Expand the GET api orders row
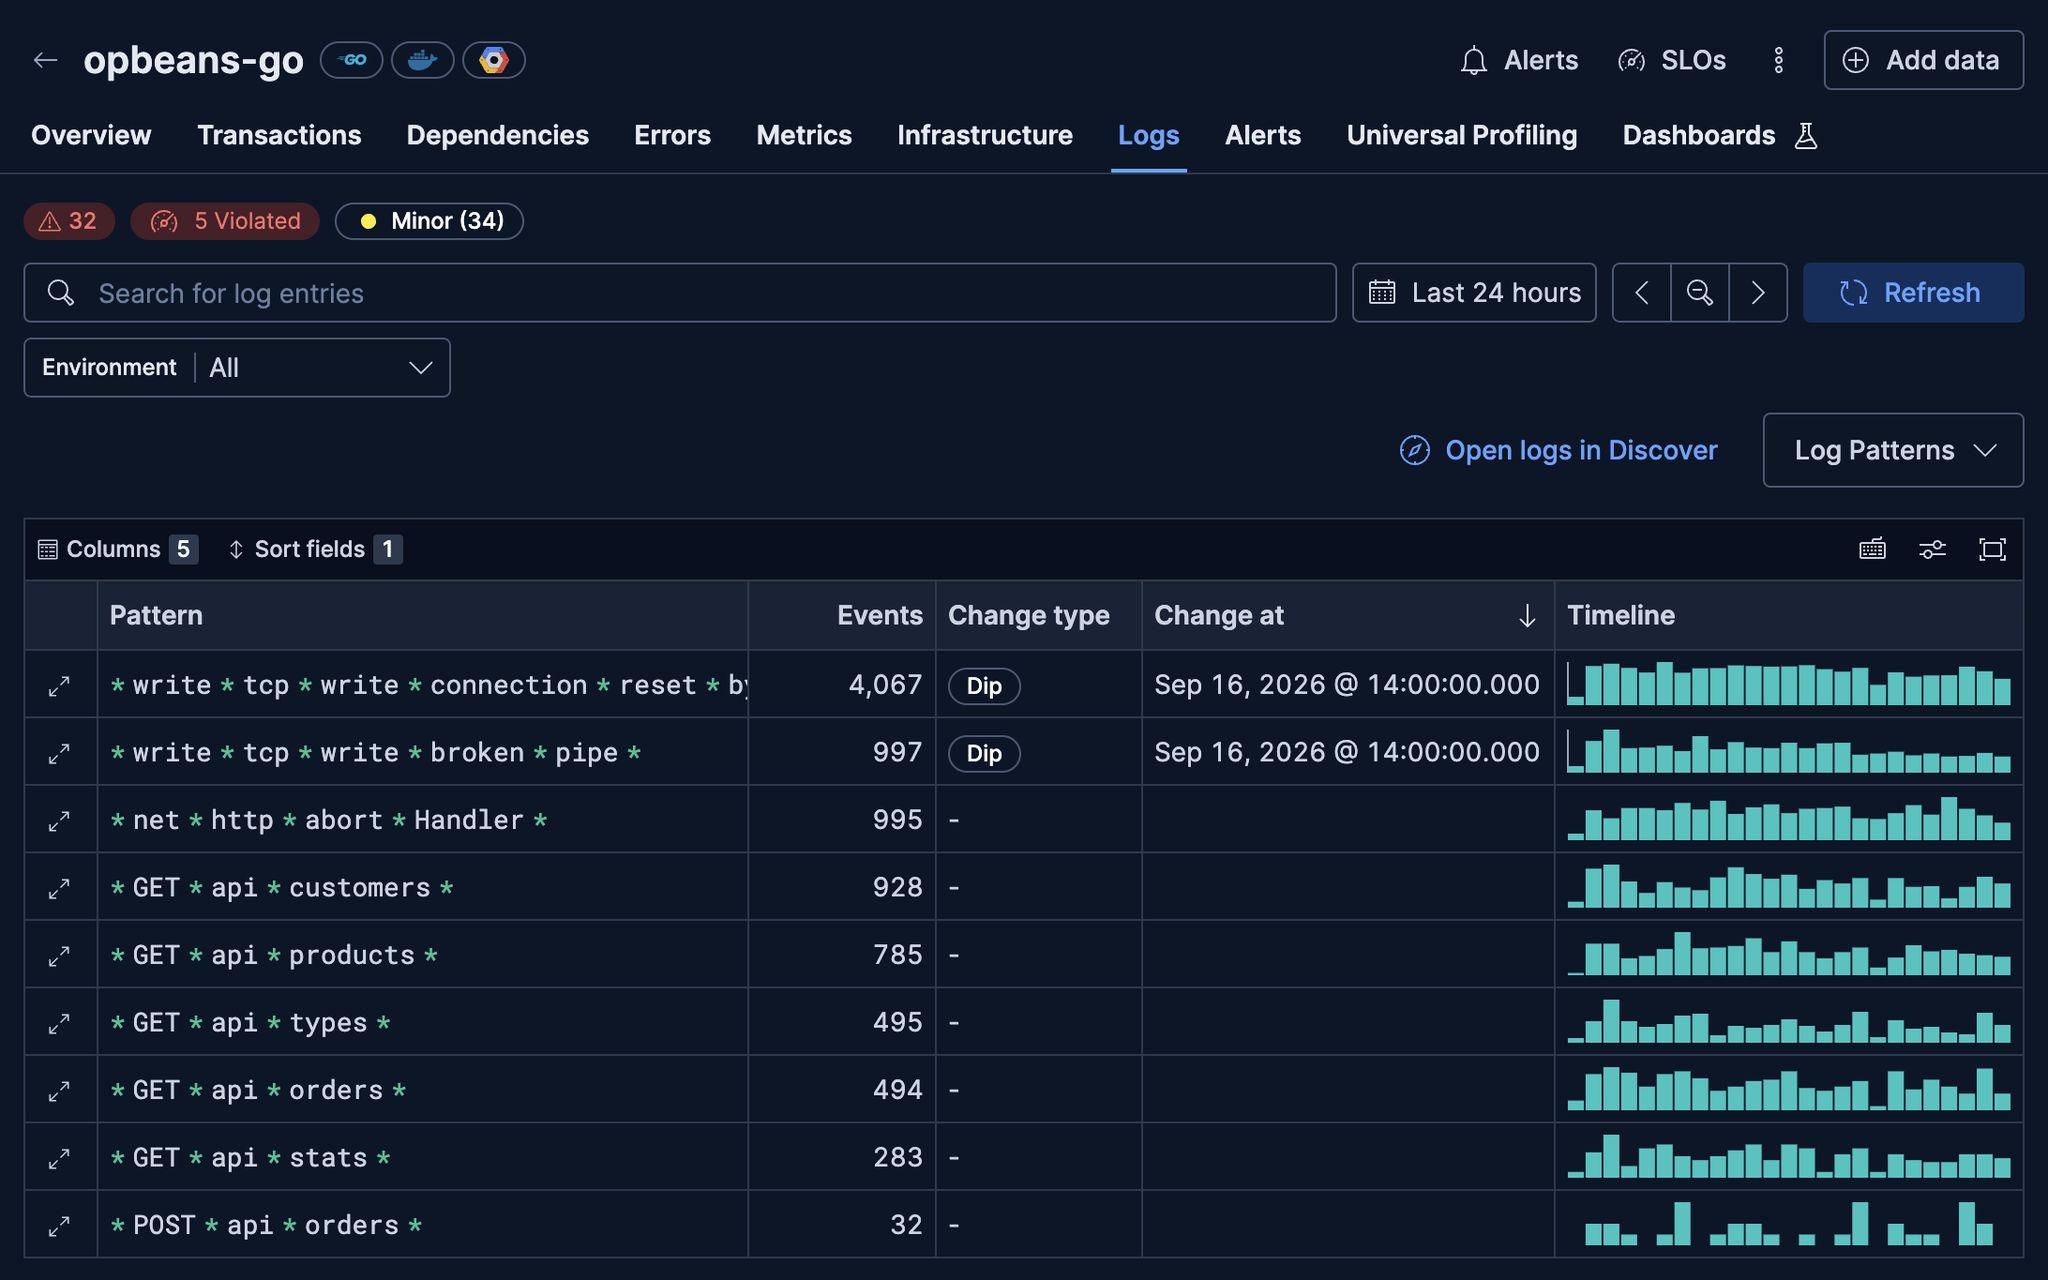The height and width of the screenshot is (1280, 2048). coord(60,1091)
